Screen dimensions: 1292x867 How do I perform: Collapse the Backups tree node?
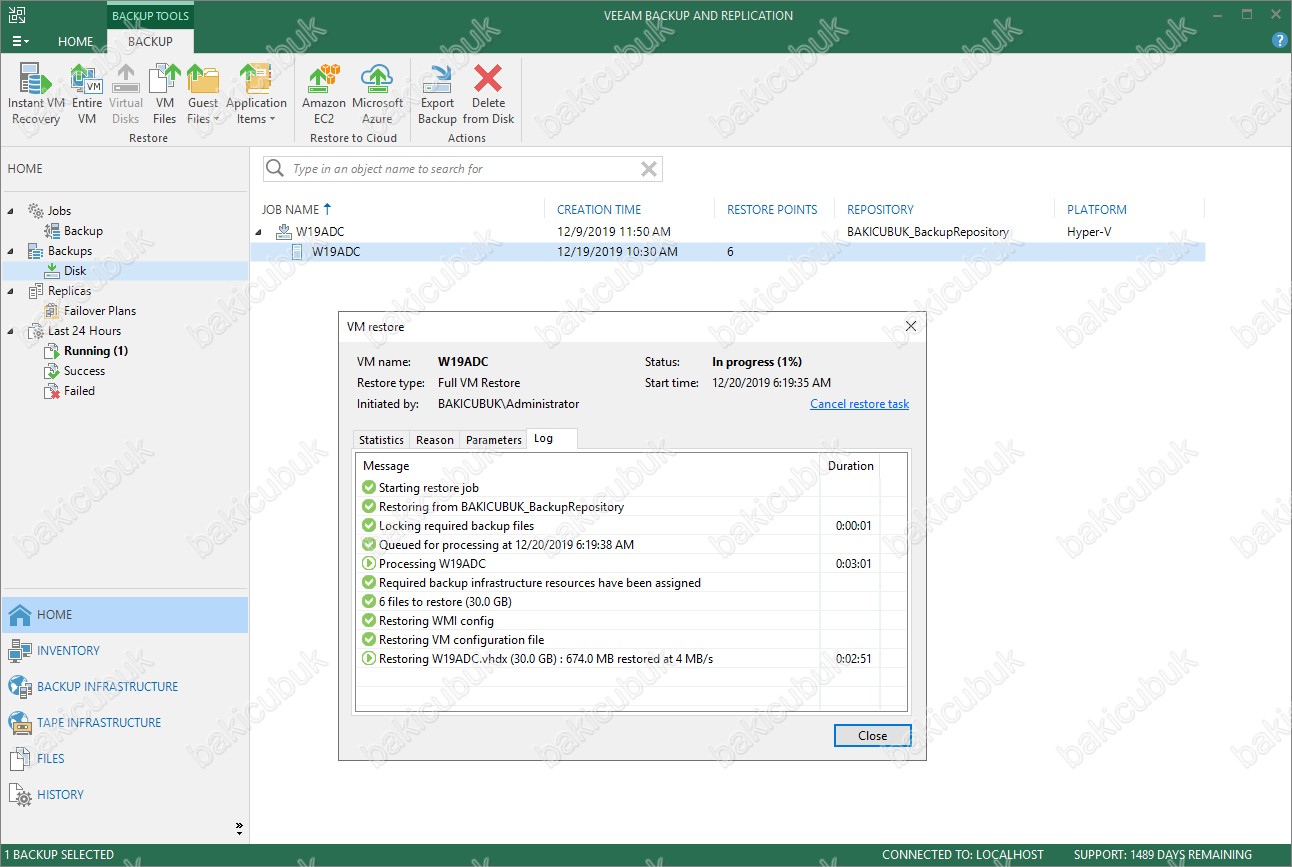pos(12,251)
